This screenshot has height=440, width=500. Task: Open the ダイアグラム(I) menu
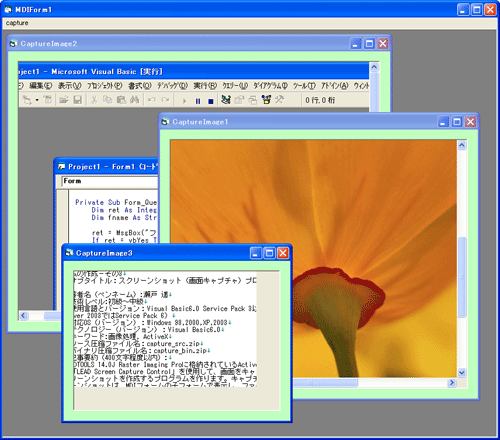(270, 86)
